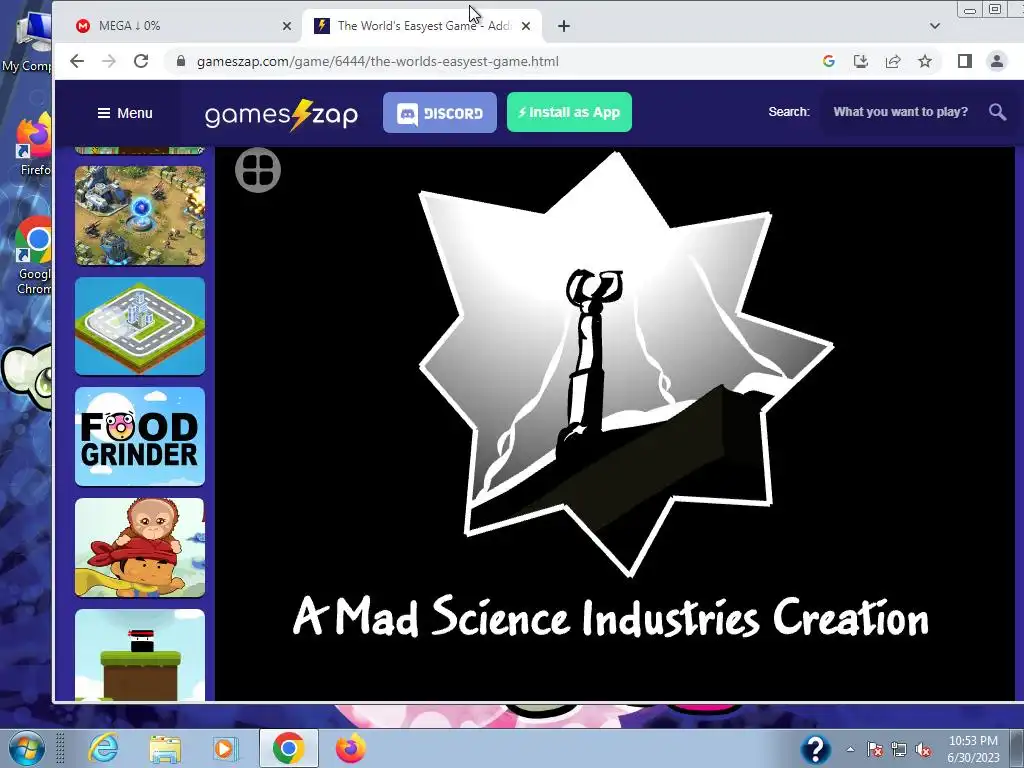Open a new tab with the plus button
Image resolution: width=1024 pixels, height=768 pixels.
[x=564, y=26]
